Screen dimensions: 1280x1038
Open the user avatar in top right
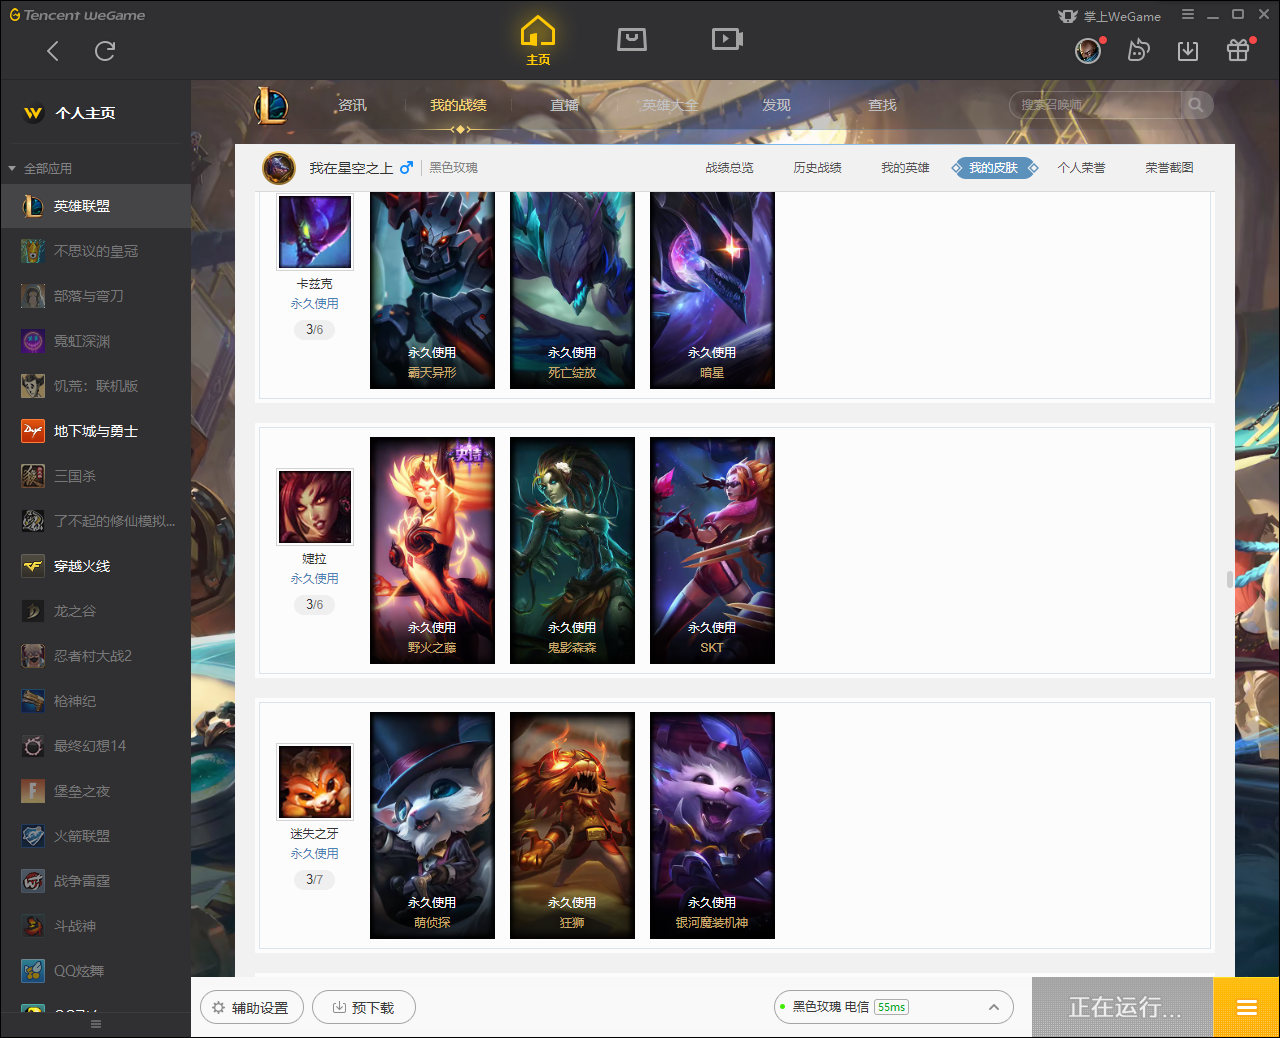pyautogui.click(x=1088, y=50)
